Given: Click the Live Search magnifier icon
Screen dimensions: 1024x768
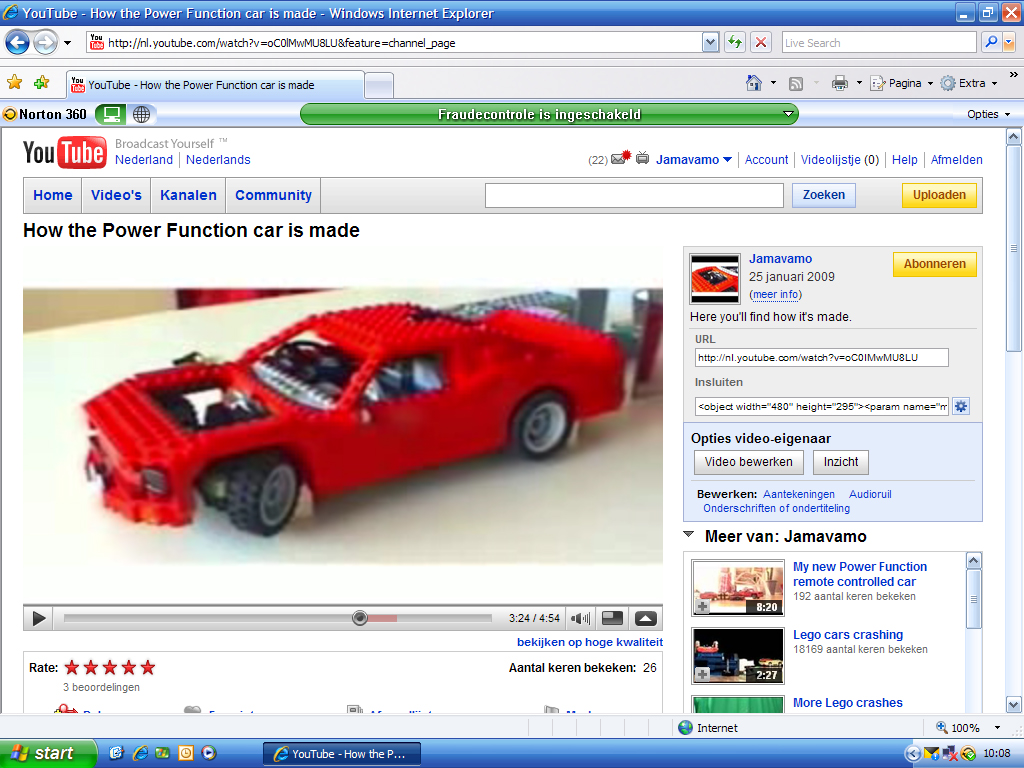Looking at the screenshot, I should (991, 42).
